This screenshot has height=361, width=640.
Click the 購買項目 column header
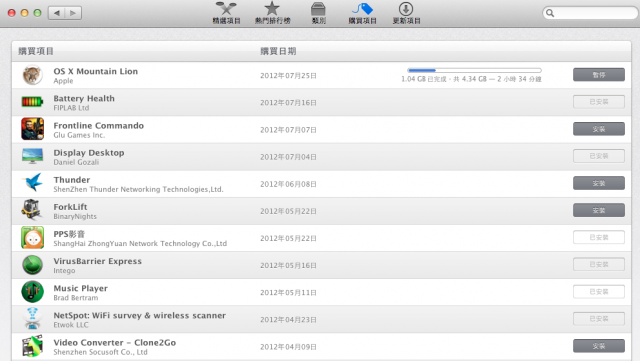click(36, 51)
